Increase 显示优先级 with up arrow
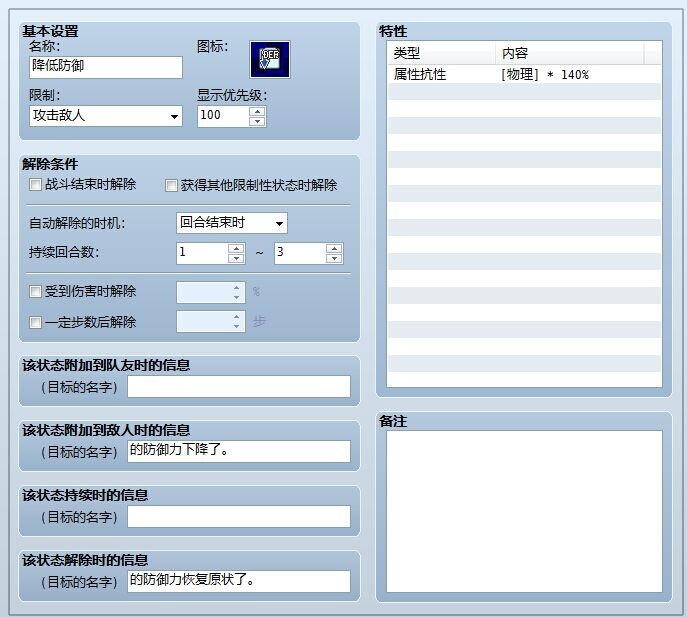The height and width of the screenshot is (617, 687). coord(257,111)
